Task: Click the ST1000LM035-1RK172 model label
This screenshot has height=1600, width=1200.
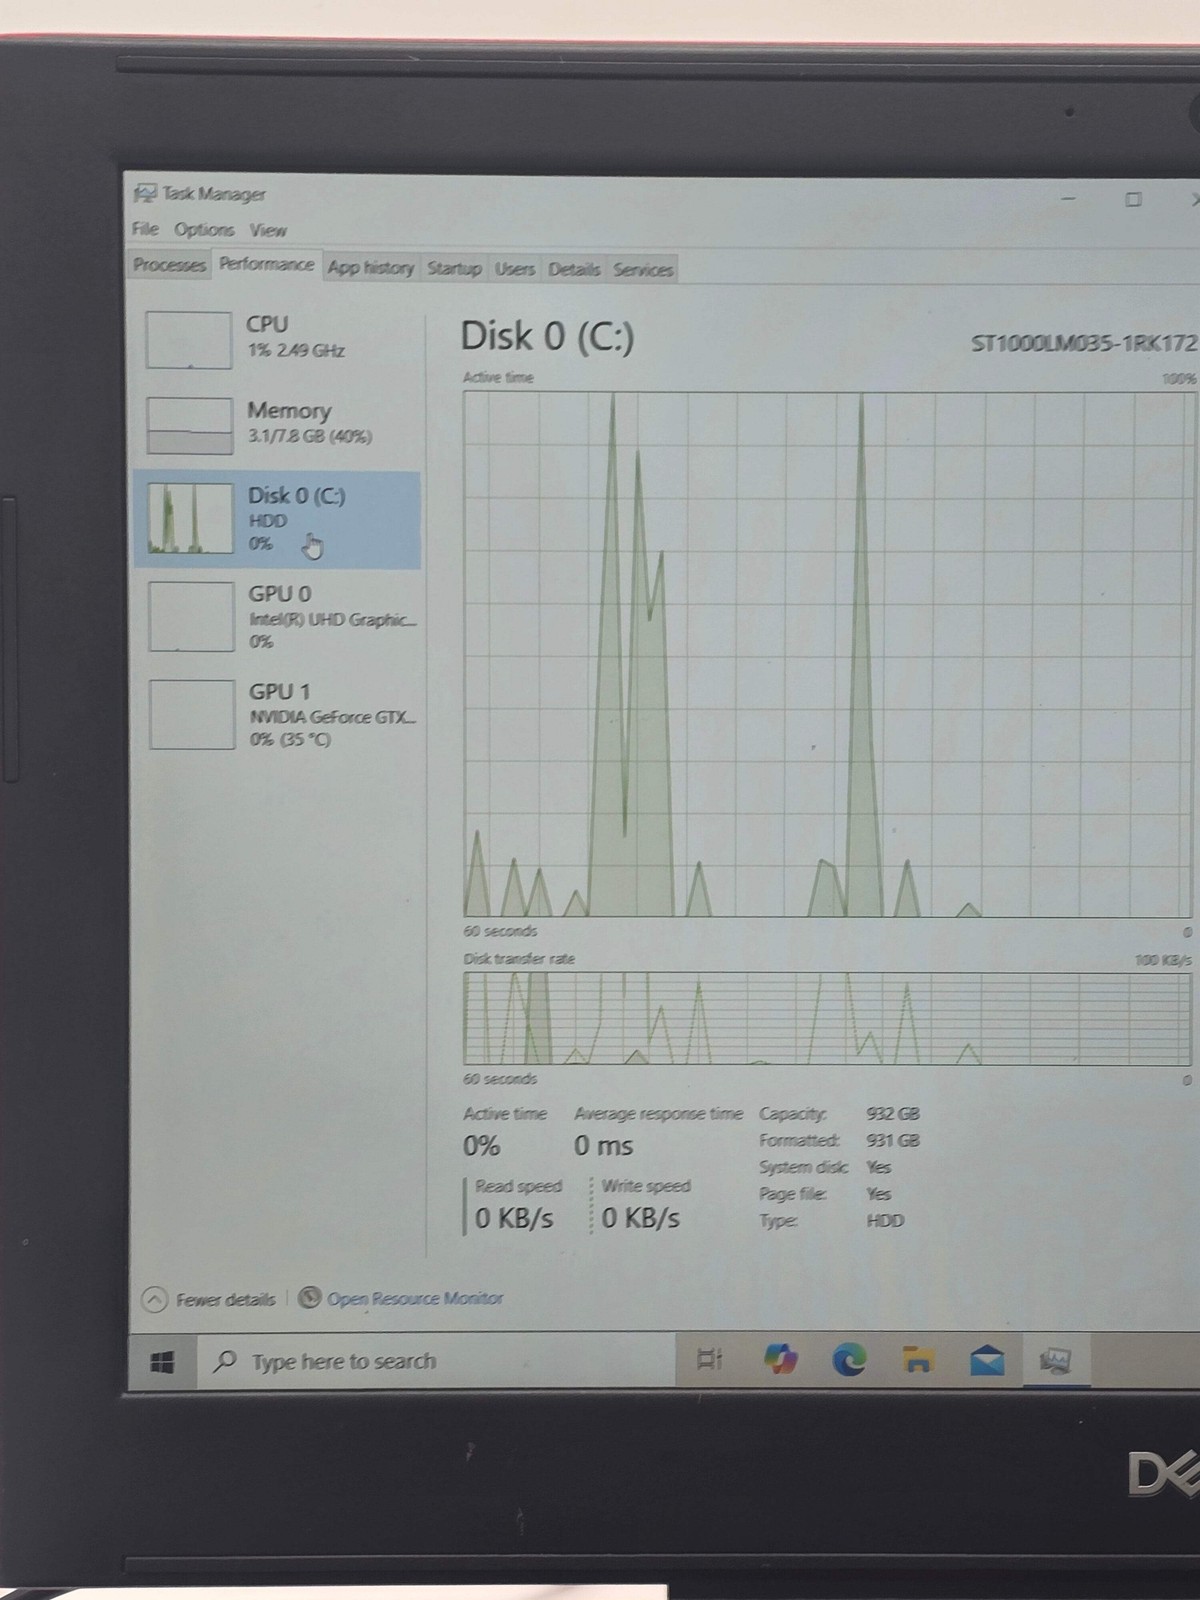Action: [x=1084, y=343]
